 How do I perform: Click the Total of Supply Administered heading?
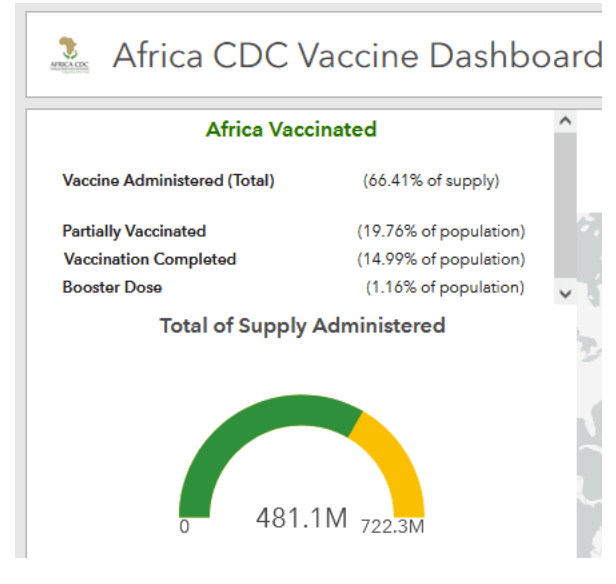302,325
